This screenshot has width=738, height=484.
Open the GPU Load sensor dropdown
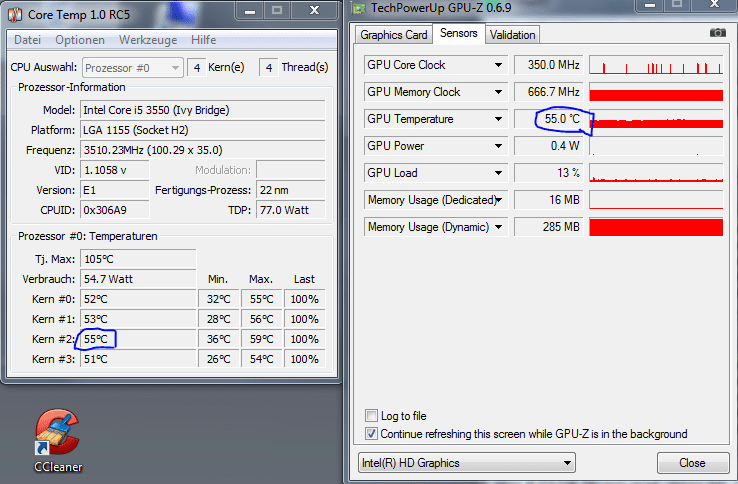(498, 173)
